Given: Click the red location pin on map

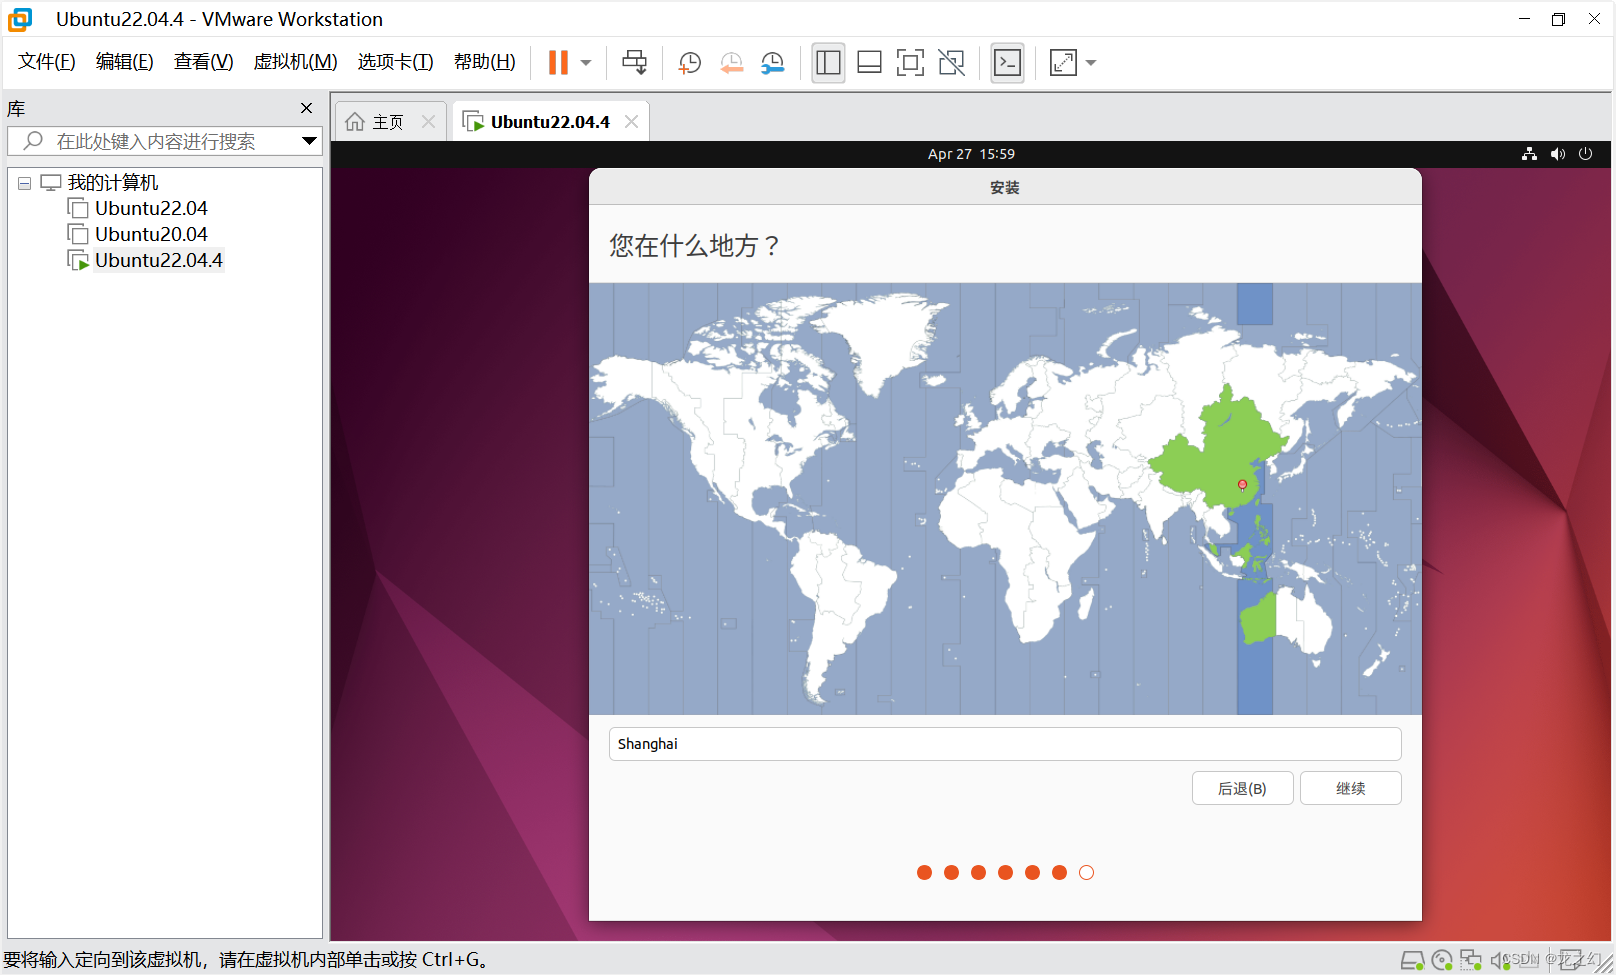Looking at the screenshot, I should coord(1242,484).
